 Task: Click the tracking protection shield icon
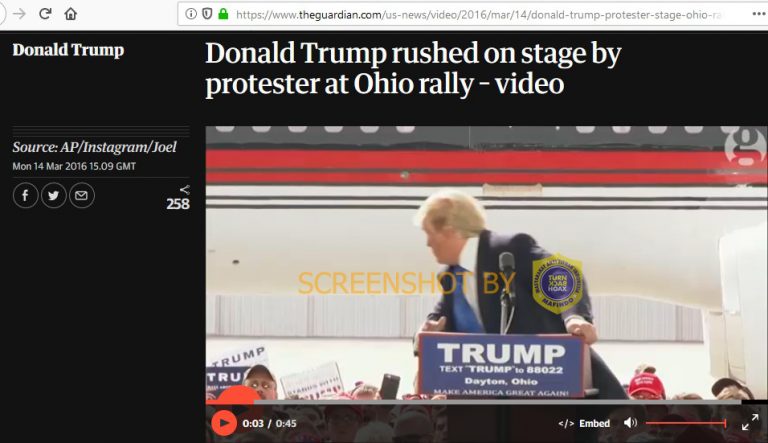(207, 14)
